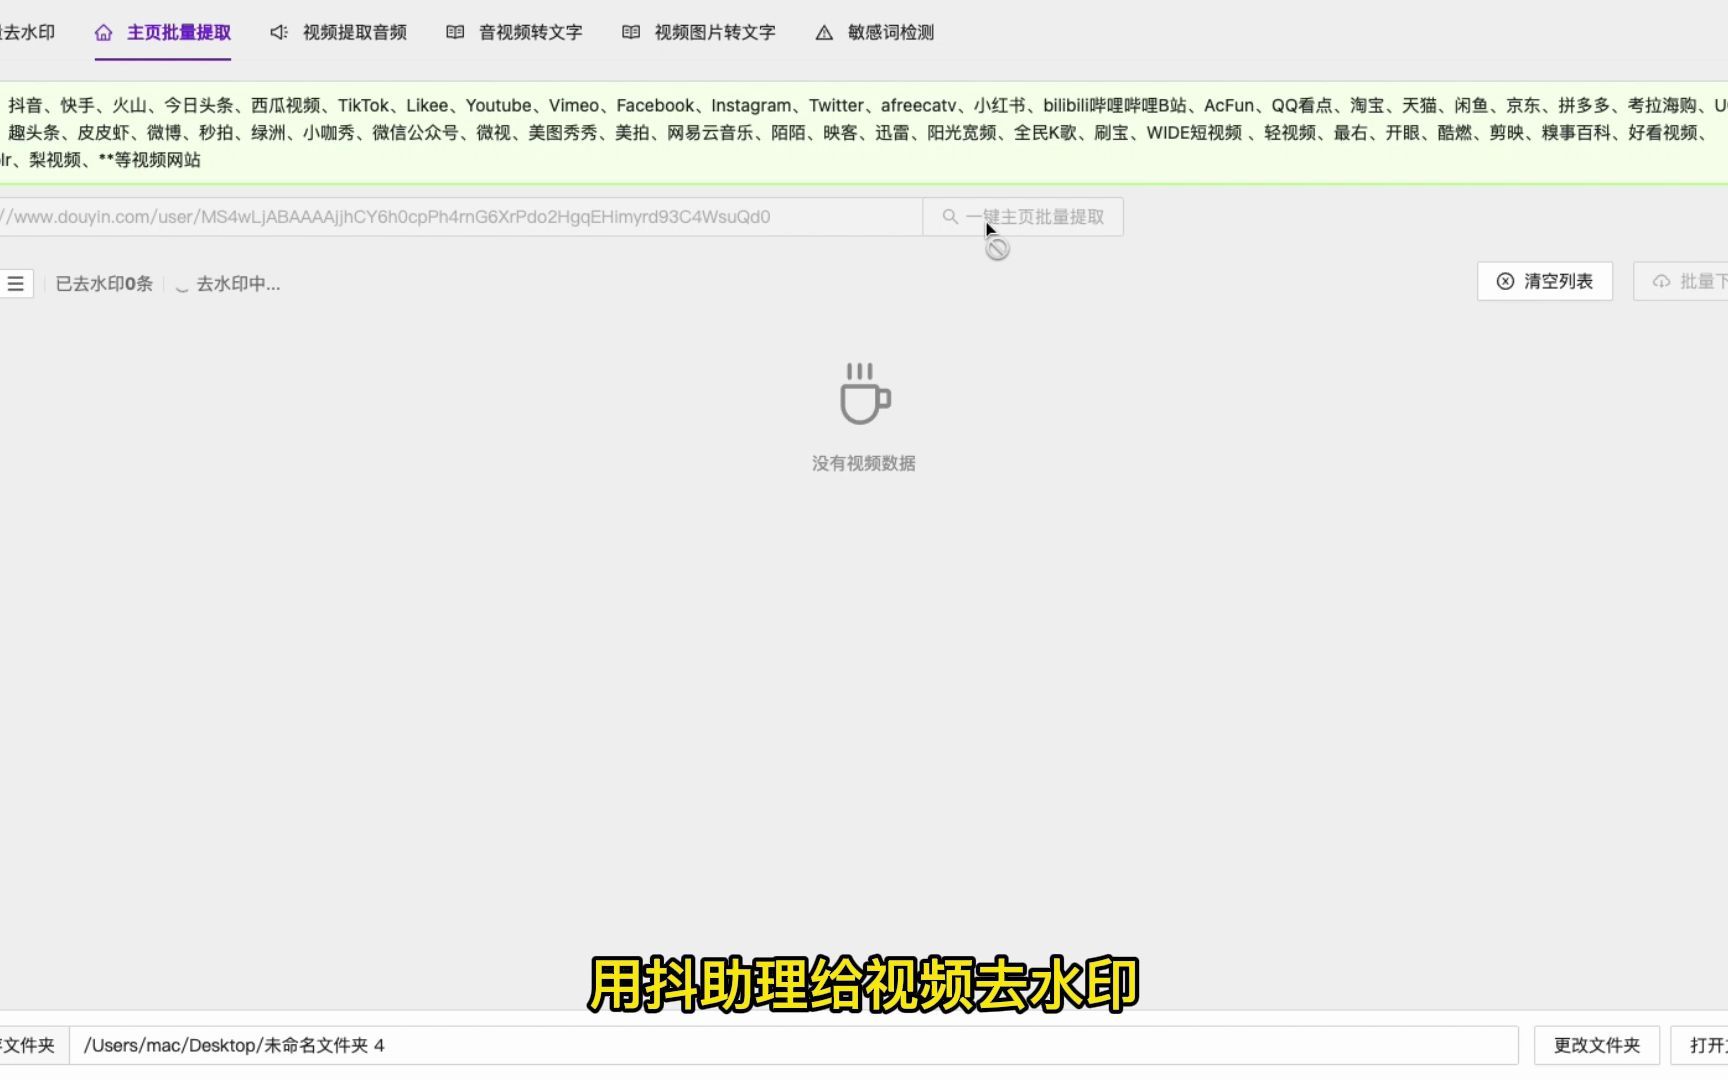Click the empty-state coffee cup icon

(x=865, y=394)
